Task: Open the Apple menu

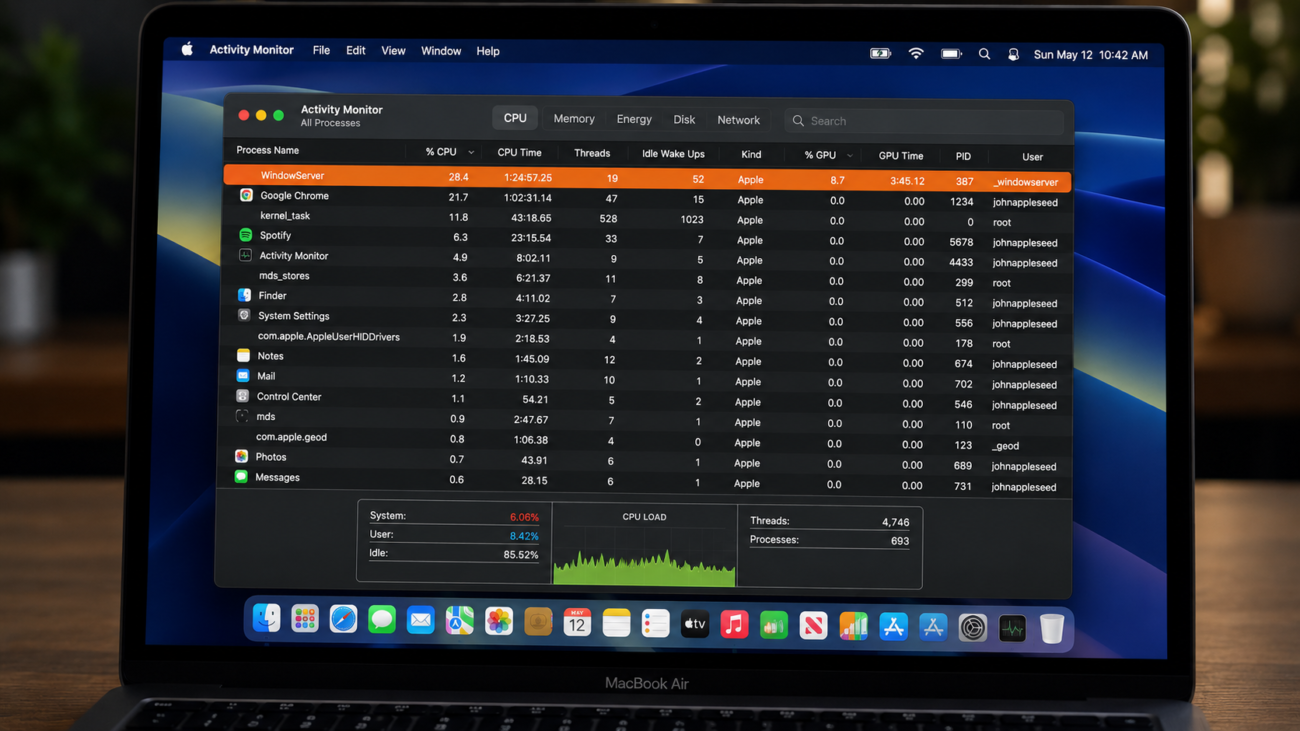Action: coord(187,49)
